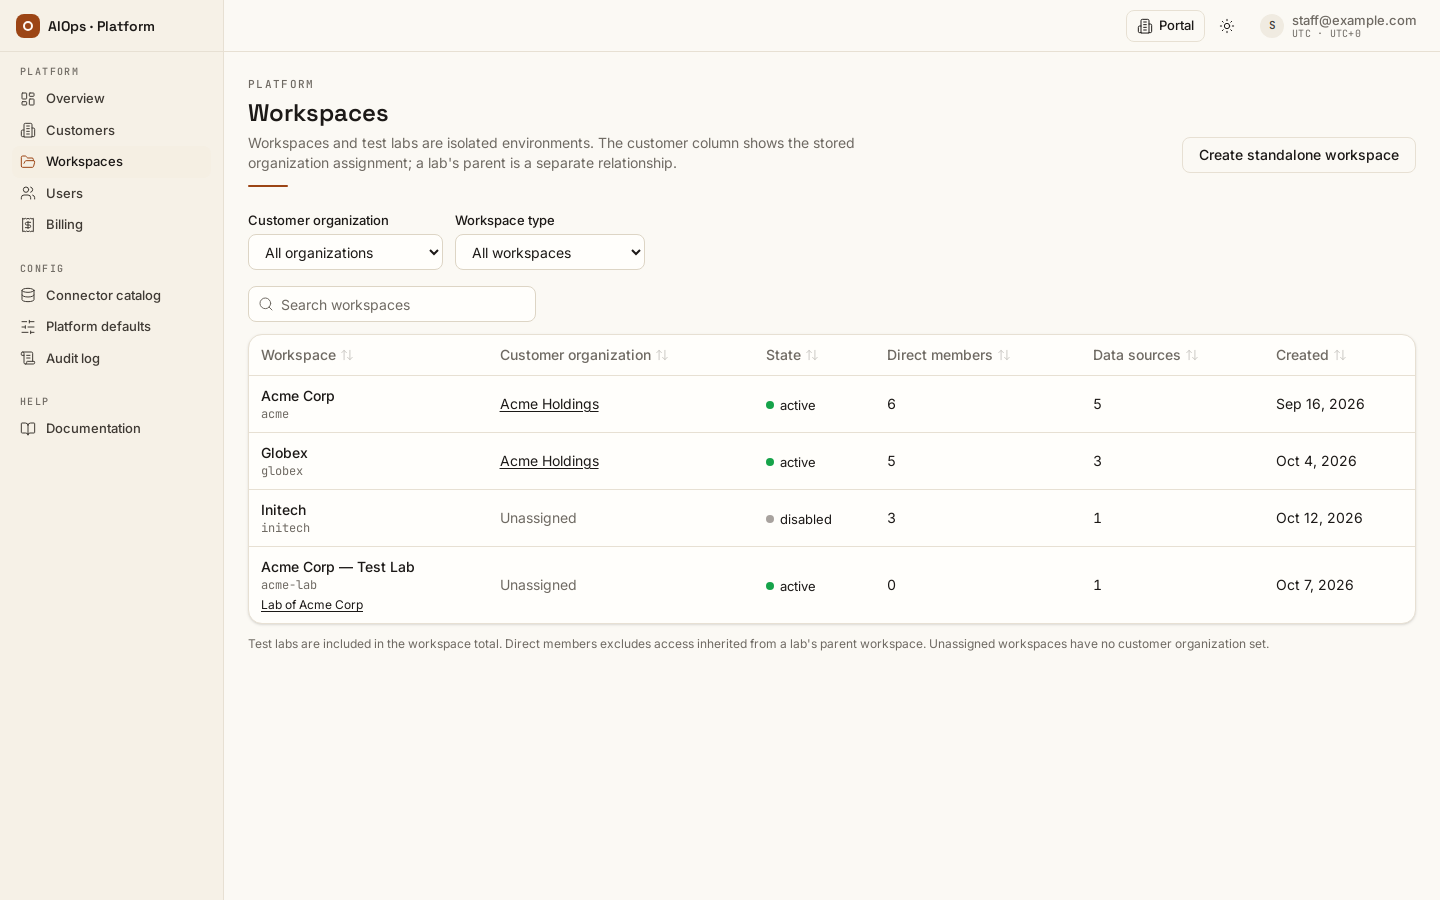Select the Globex workspace row name
Image resolution: width=1440 pixels, height=900 pixels.
pos(284,453)
